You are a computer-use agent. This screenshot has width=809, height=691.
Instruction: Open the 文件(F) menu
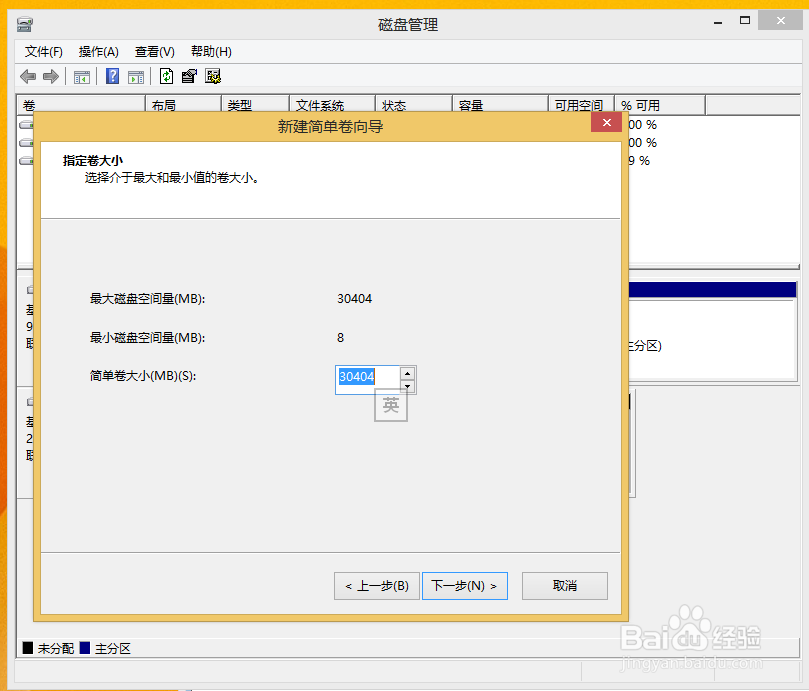(44, 51)
